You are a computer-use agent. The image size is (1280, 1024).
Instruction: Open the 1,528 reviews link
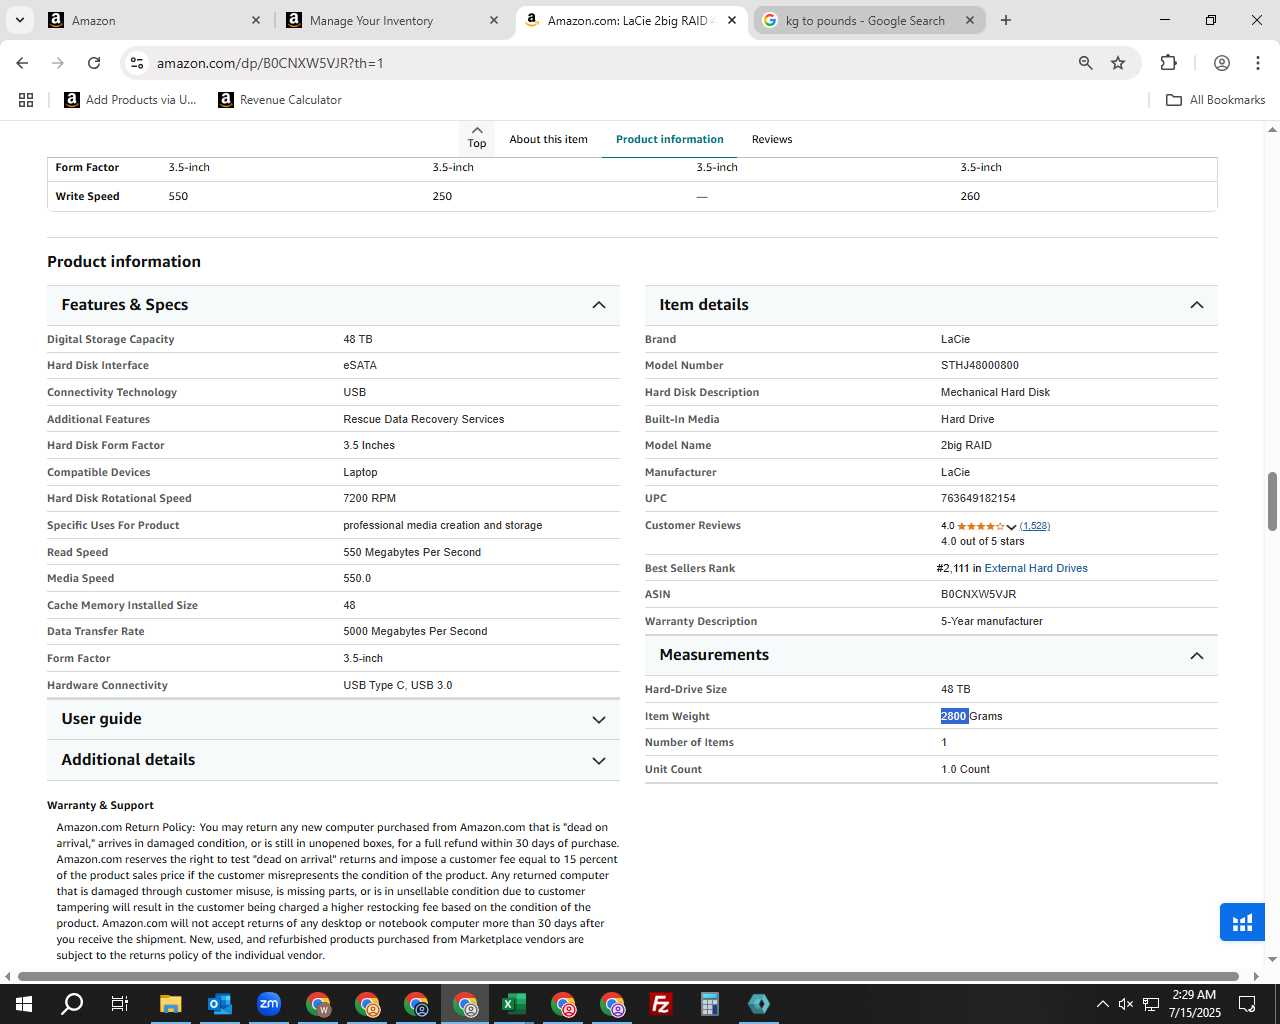(1035, 526)
